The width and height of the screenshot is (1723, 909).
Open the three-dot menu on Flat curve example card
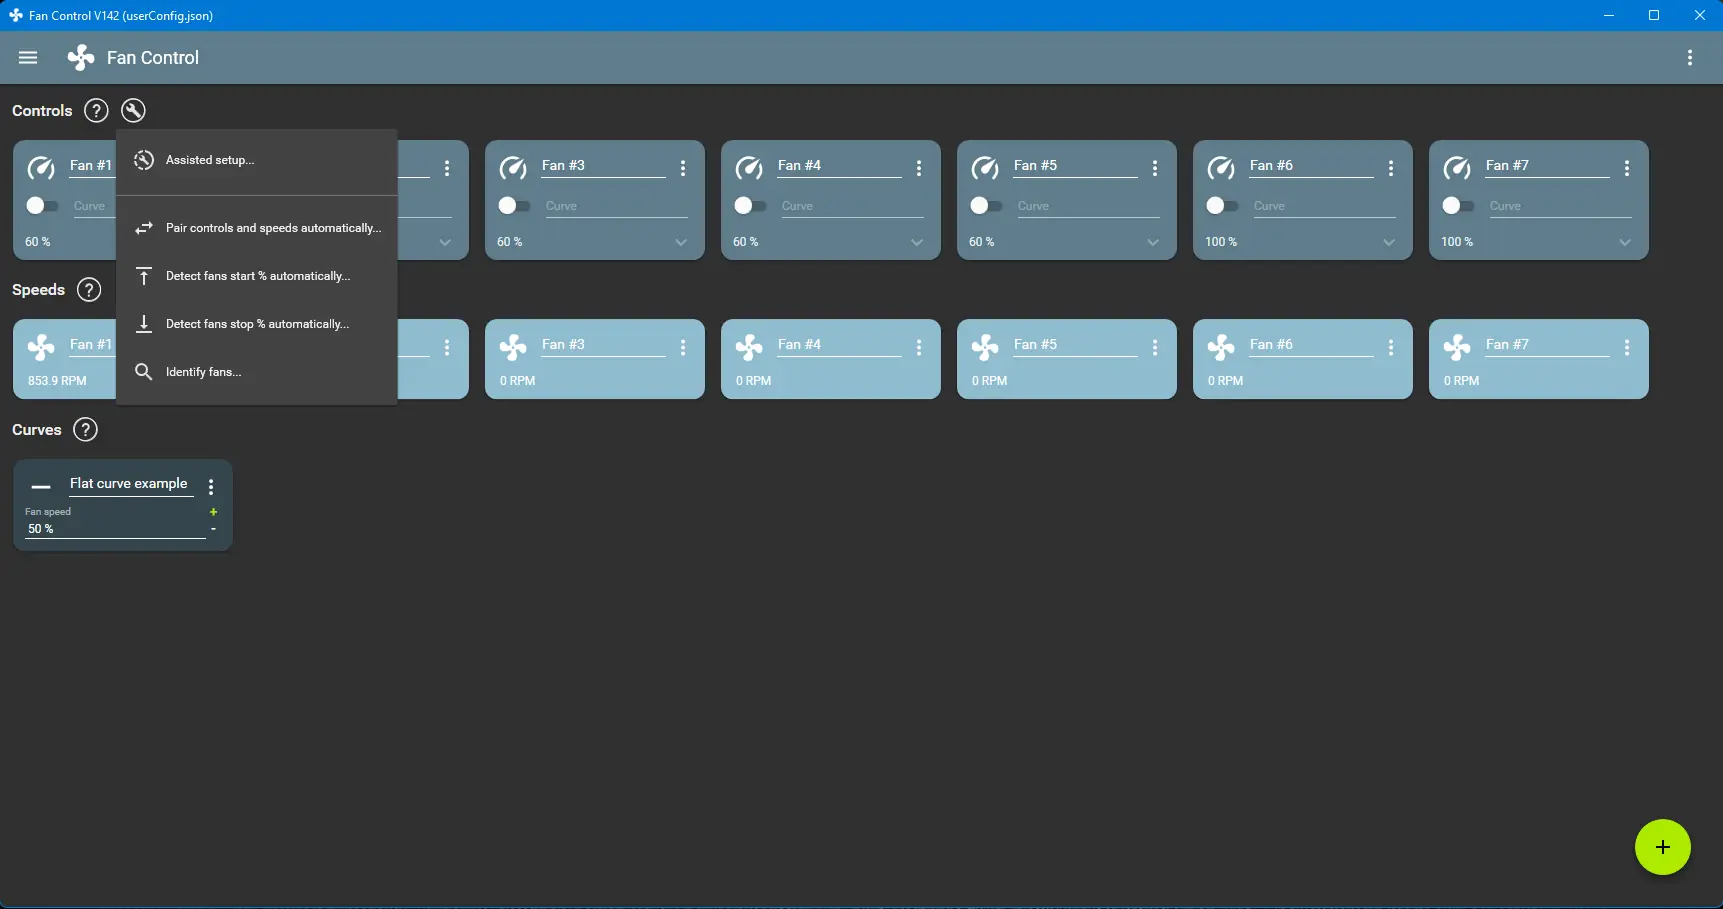coord(211,487)
